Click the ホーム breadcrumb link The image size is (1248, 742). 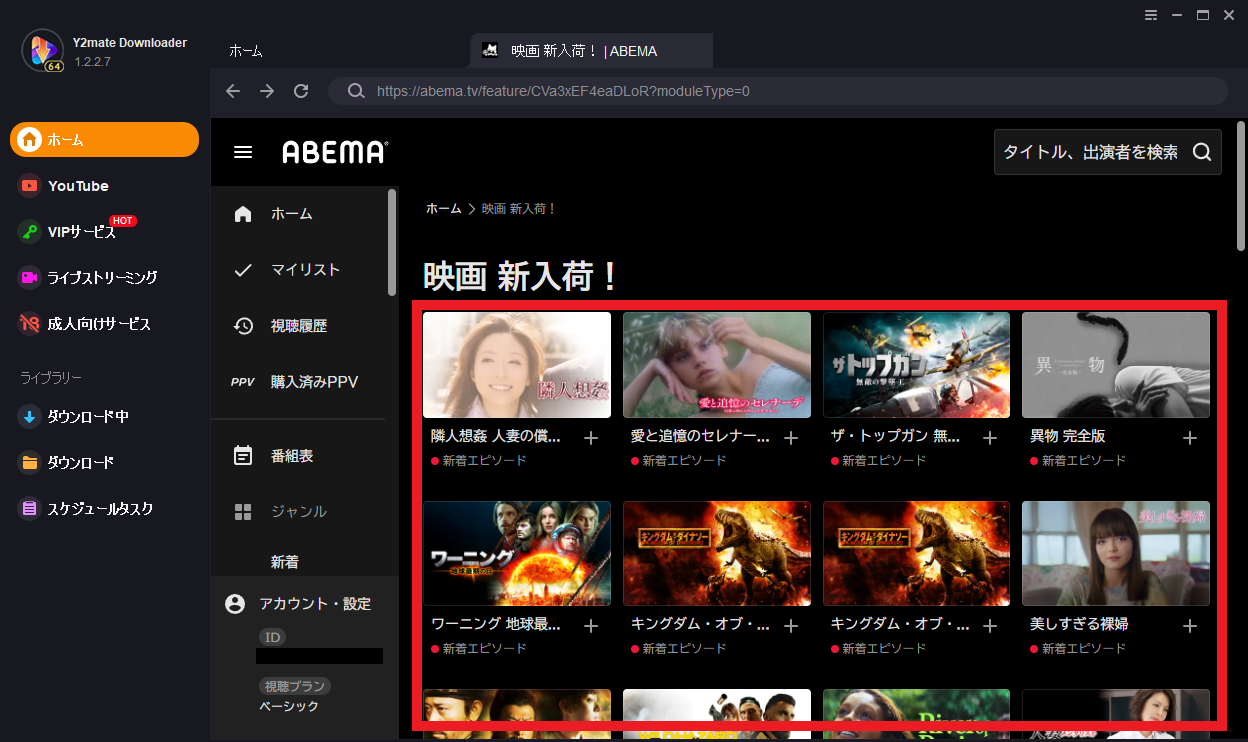click(x=443, y=209)
